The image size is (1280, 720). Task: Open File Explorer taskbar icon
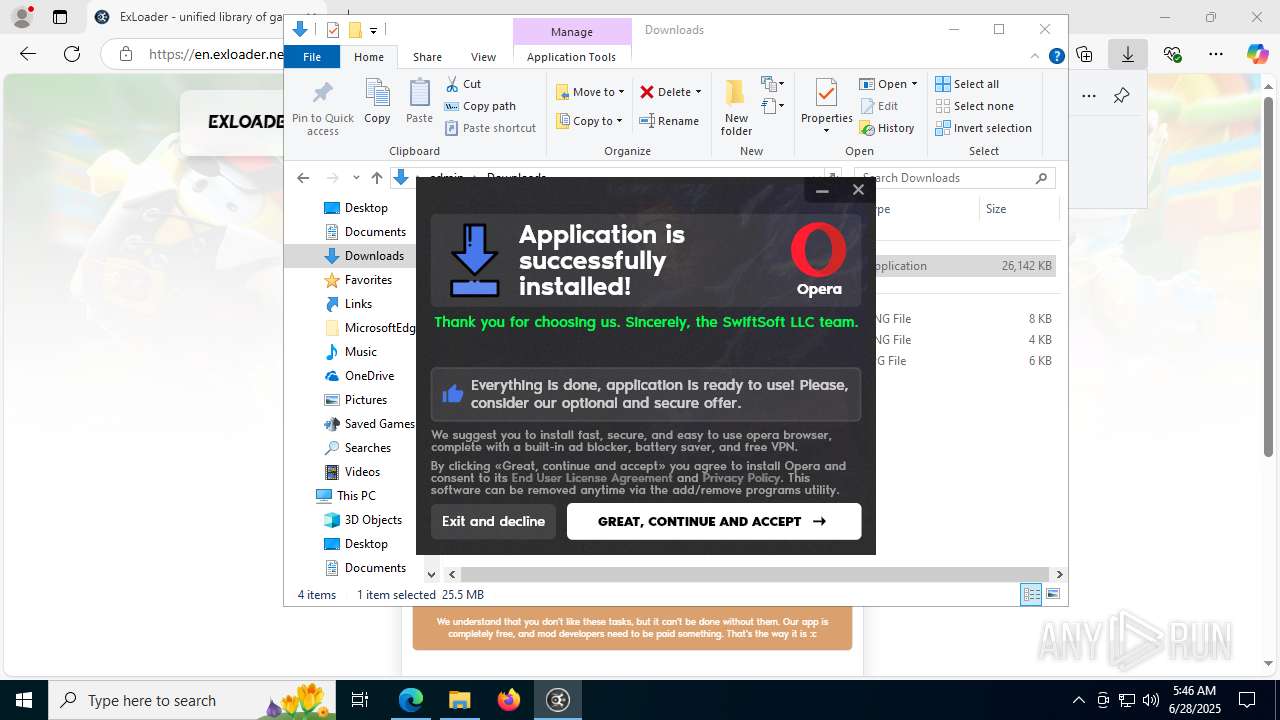(459, 700)
